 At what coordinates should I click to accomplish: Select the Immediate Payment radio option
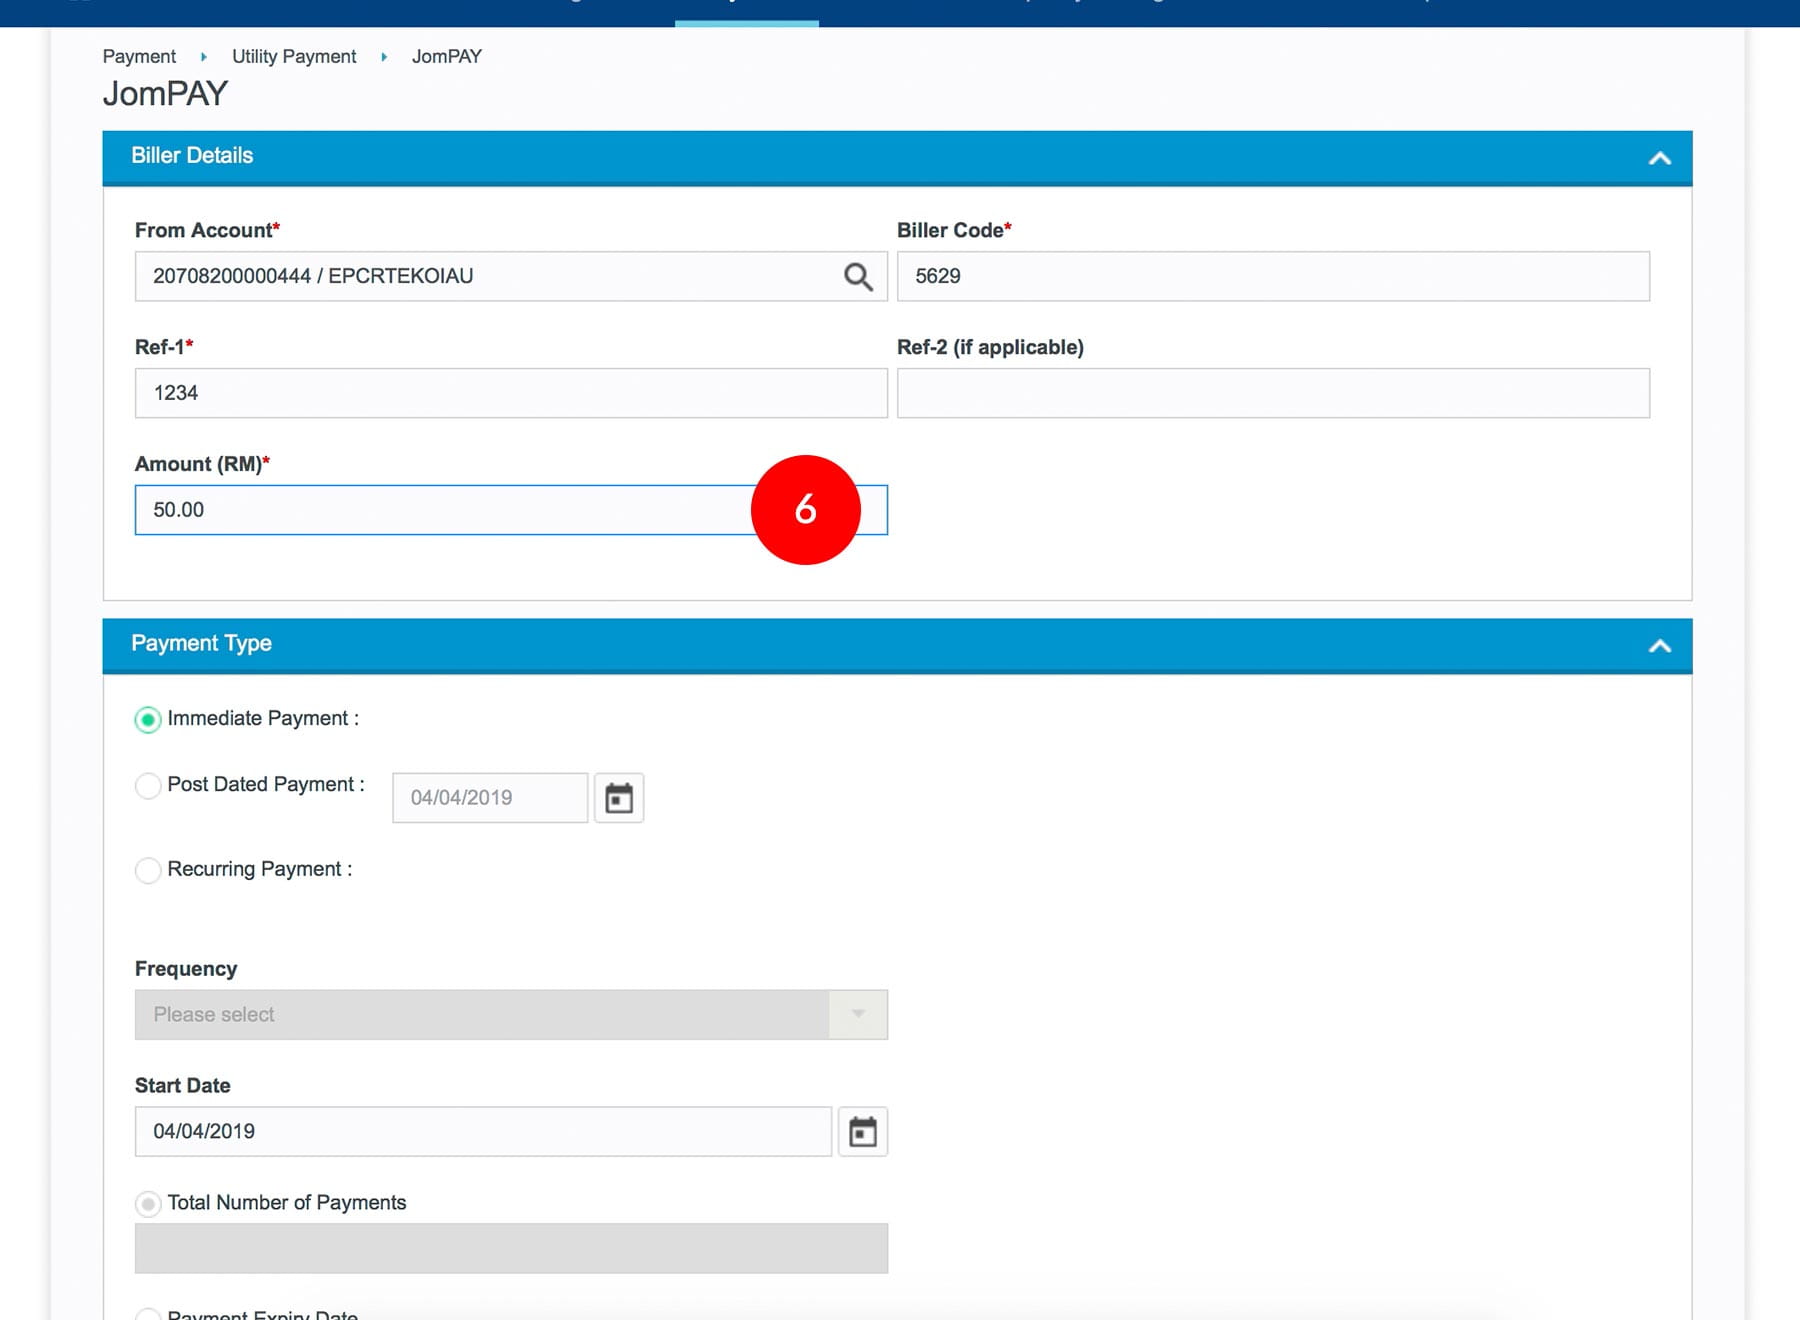click(x=148, y=720)
